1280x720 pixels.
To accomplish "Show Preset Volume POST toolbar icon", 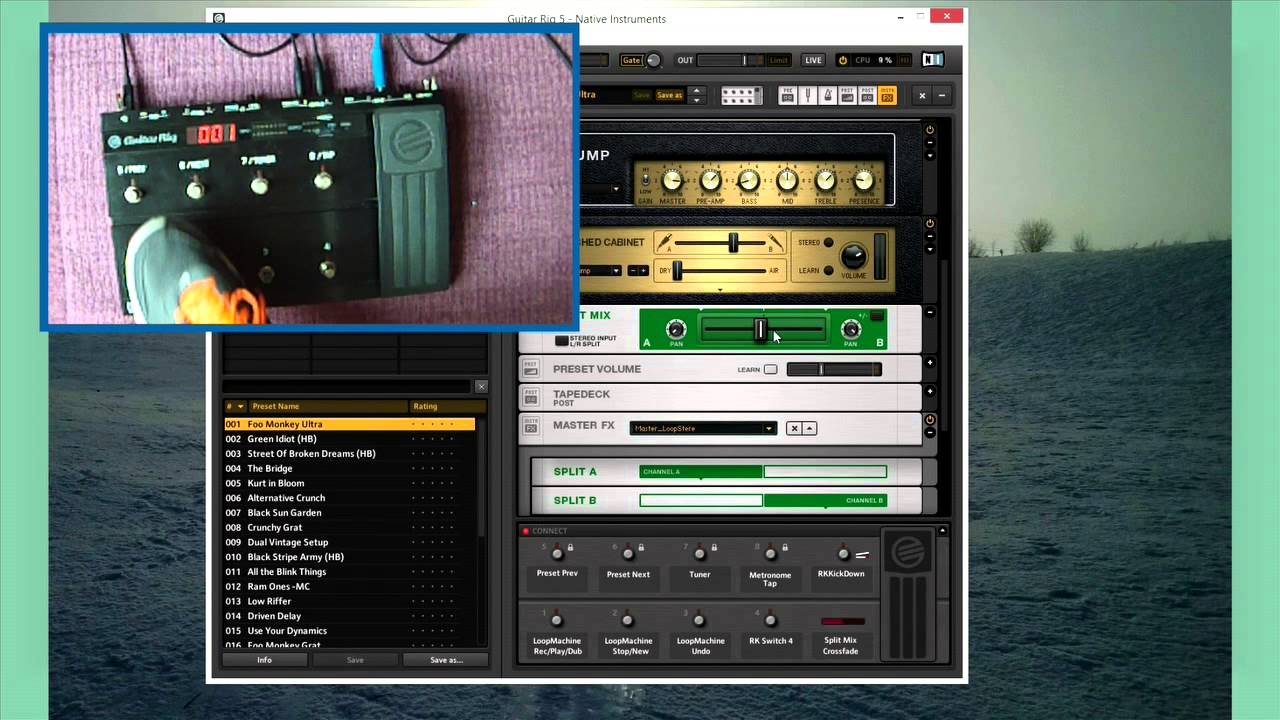I will point(847,95).
